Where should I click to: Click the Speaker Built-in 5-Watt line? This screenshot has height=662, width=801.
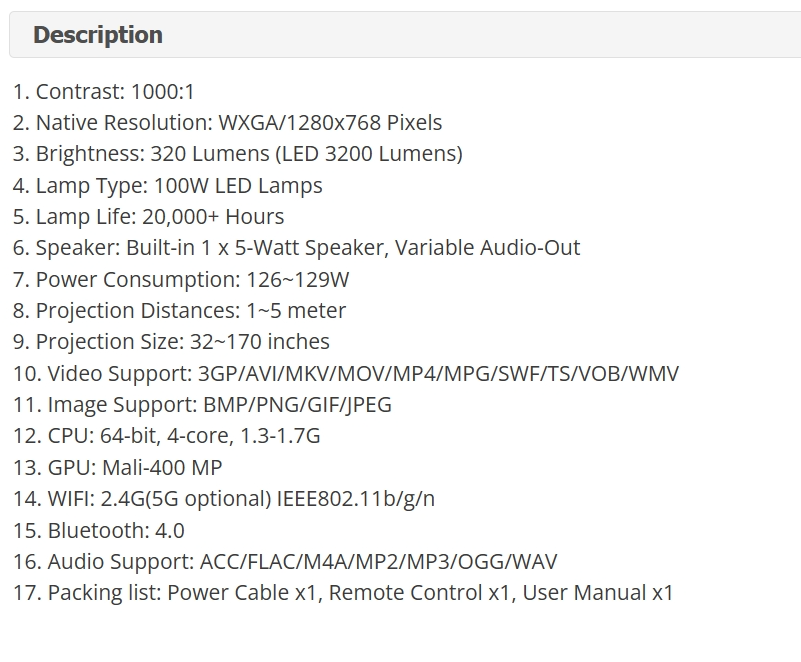coord(296,248)
